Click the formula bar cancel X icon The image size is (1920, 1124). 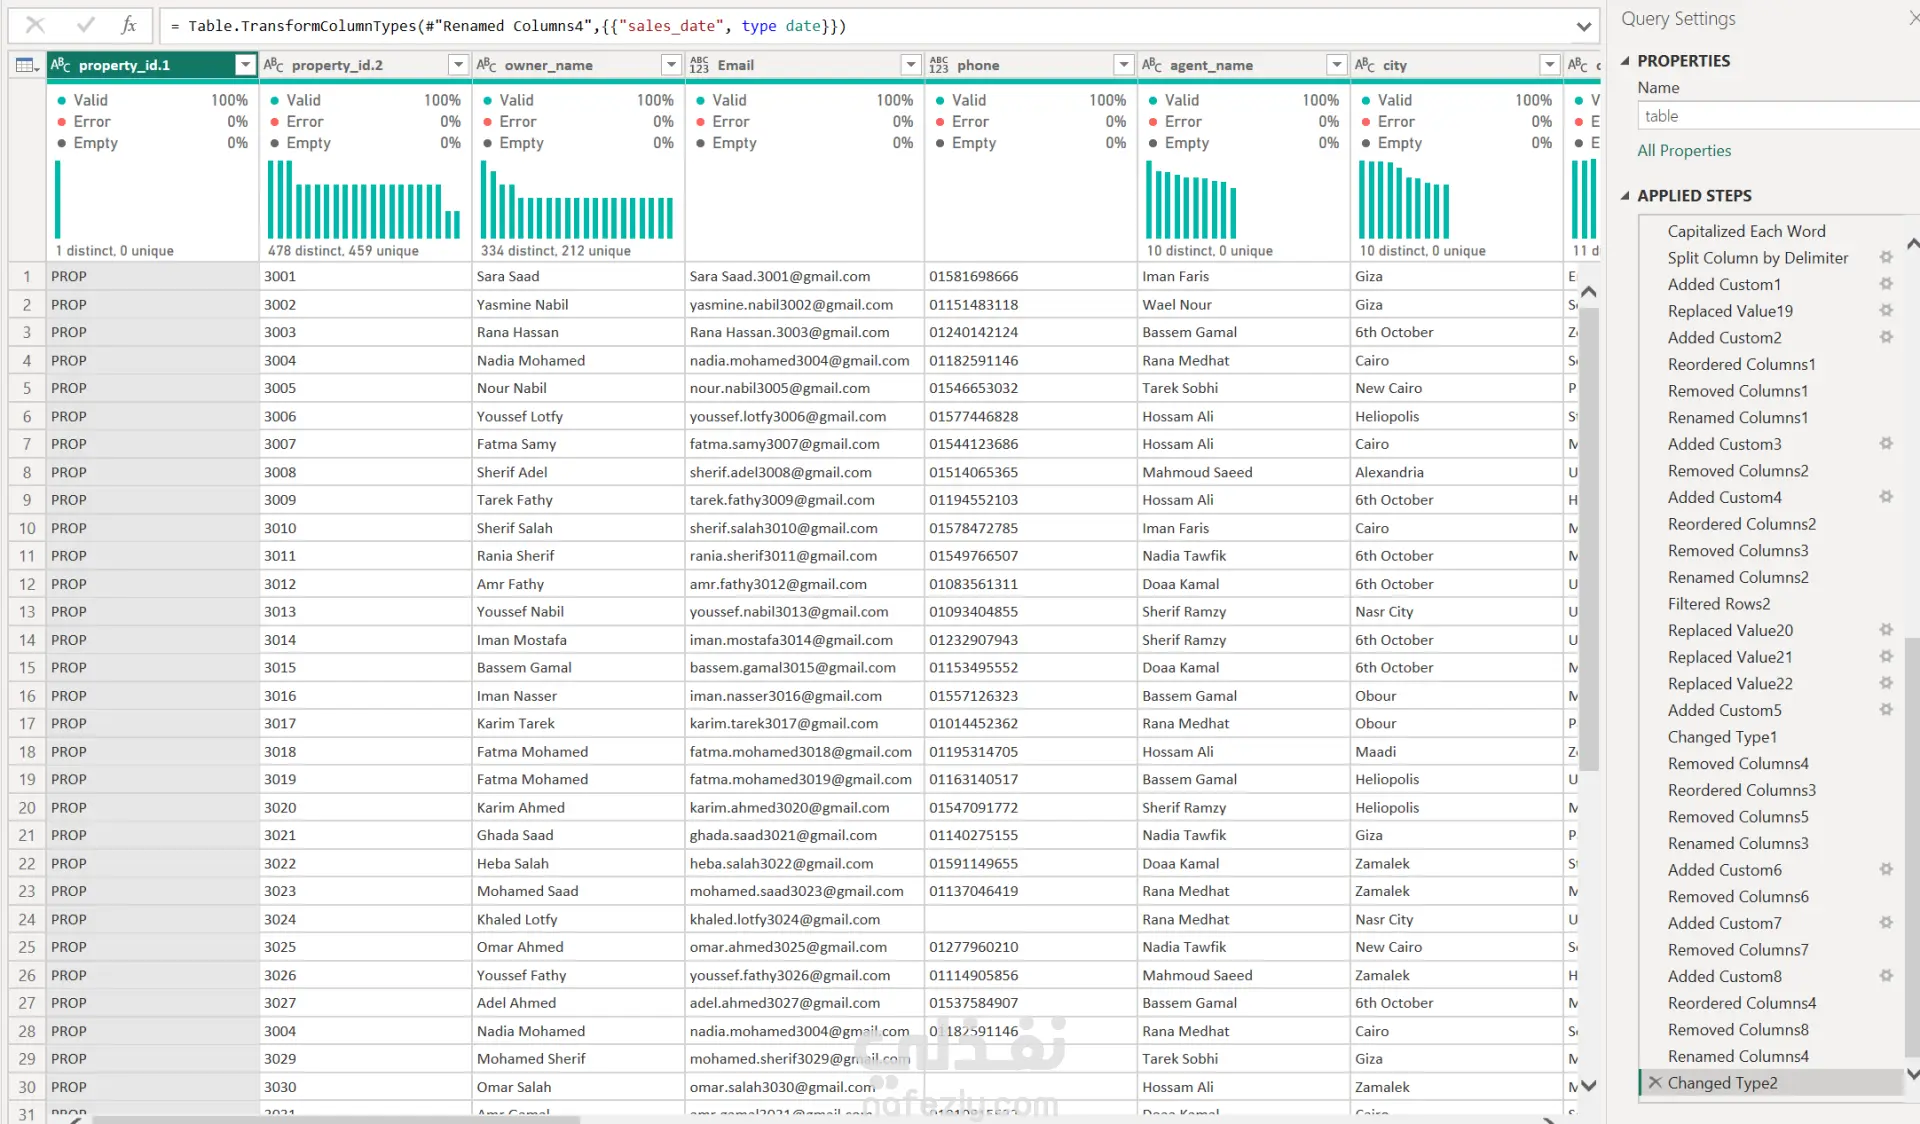pos(35,25)
